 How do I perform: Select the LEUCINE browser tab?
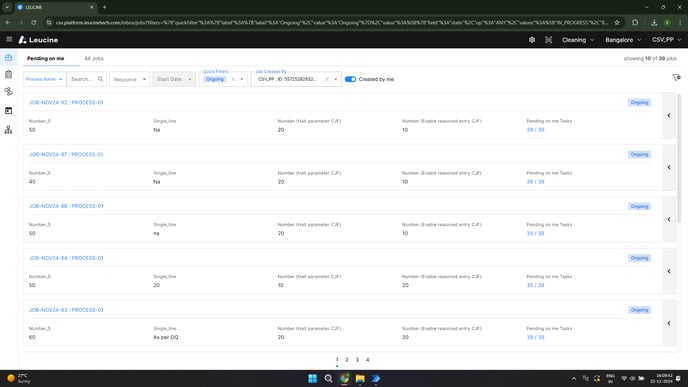tap(55, 7)
